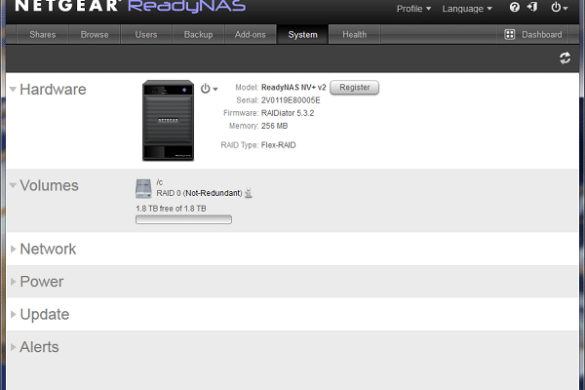585x390 pixels.
Task: Click the NETGEAR ReadyNAS logo
Action: click(130, 6)
